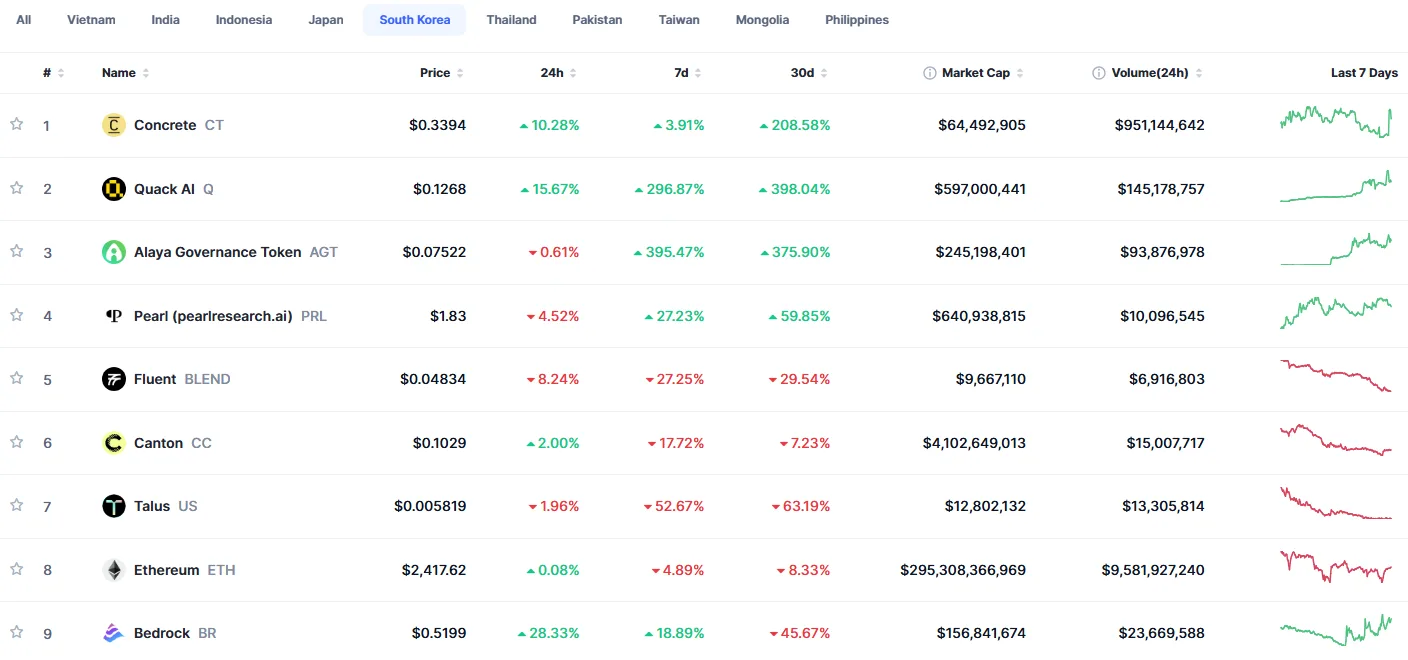Open the Canton CC coin link
The height and width of the screenshot is (660, 1408).
(157, 443)
